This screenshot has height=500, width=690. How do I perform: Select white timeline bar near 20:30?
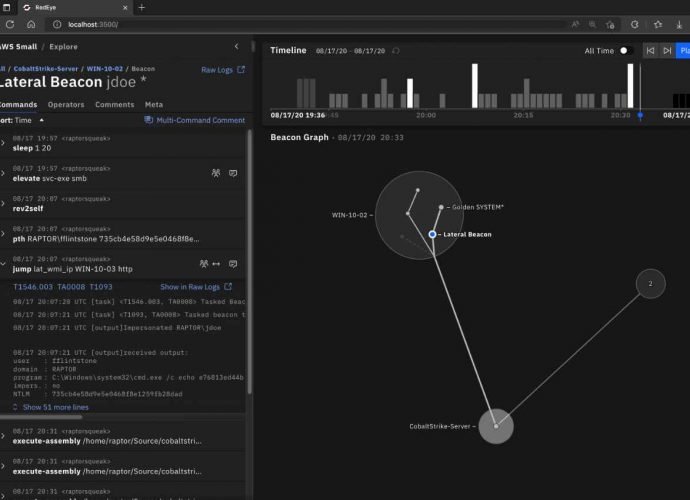tap(630, 86)
